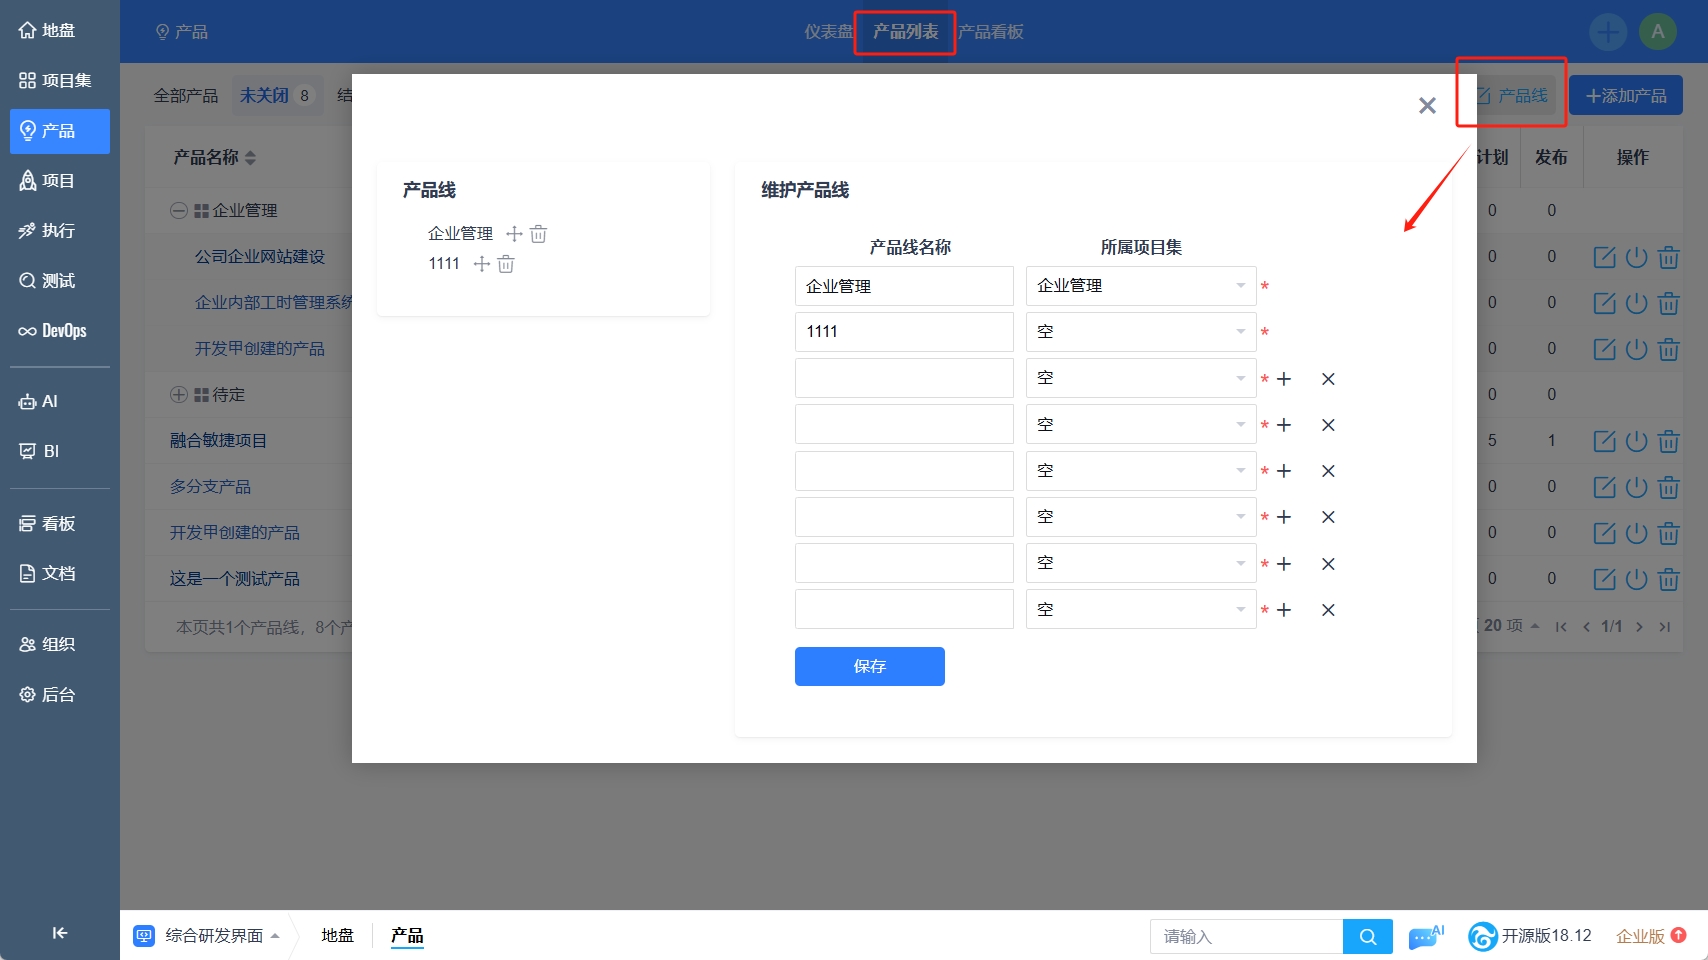This screenshot has height=960, width=1708.
Task: Open 测试 module in the sidebar
Action: (x=48, y=281)
